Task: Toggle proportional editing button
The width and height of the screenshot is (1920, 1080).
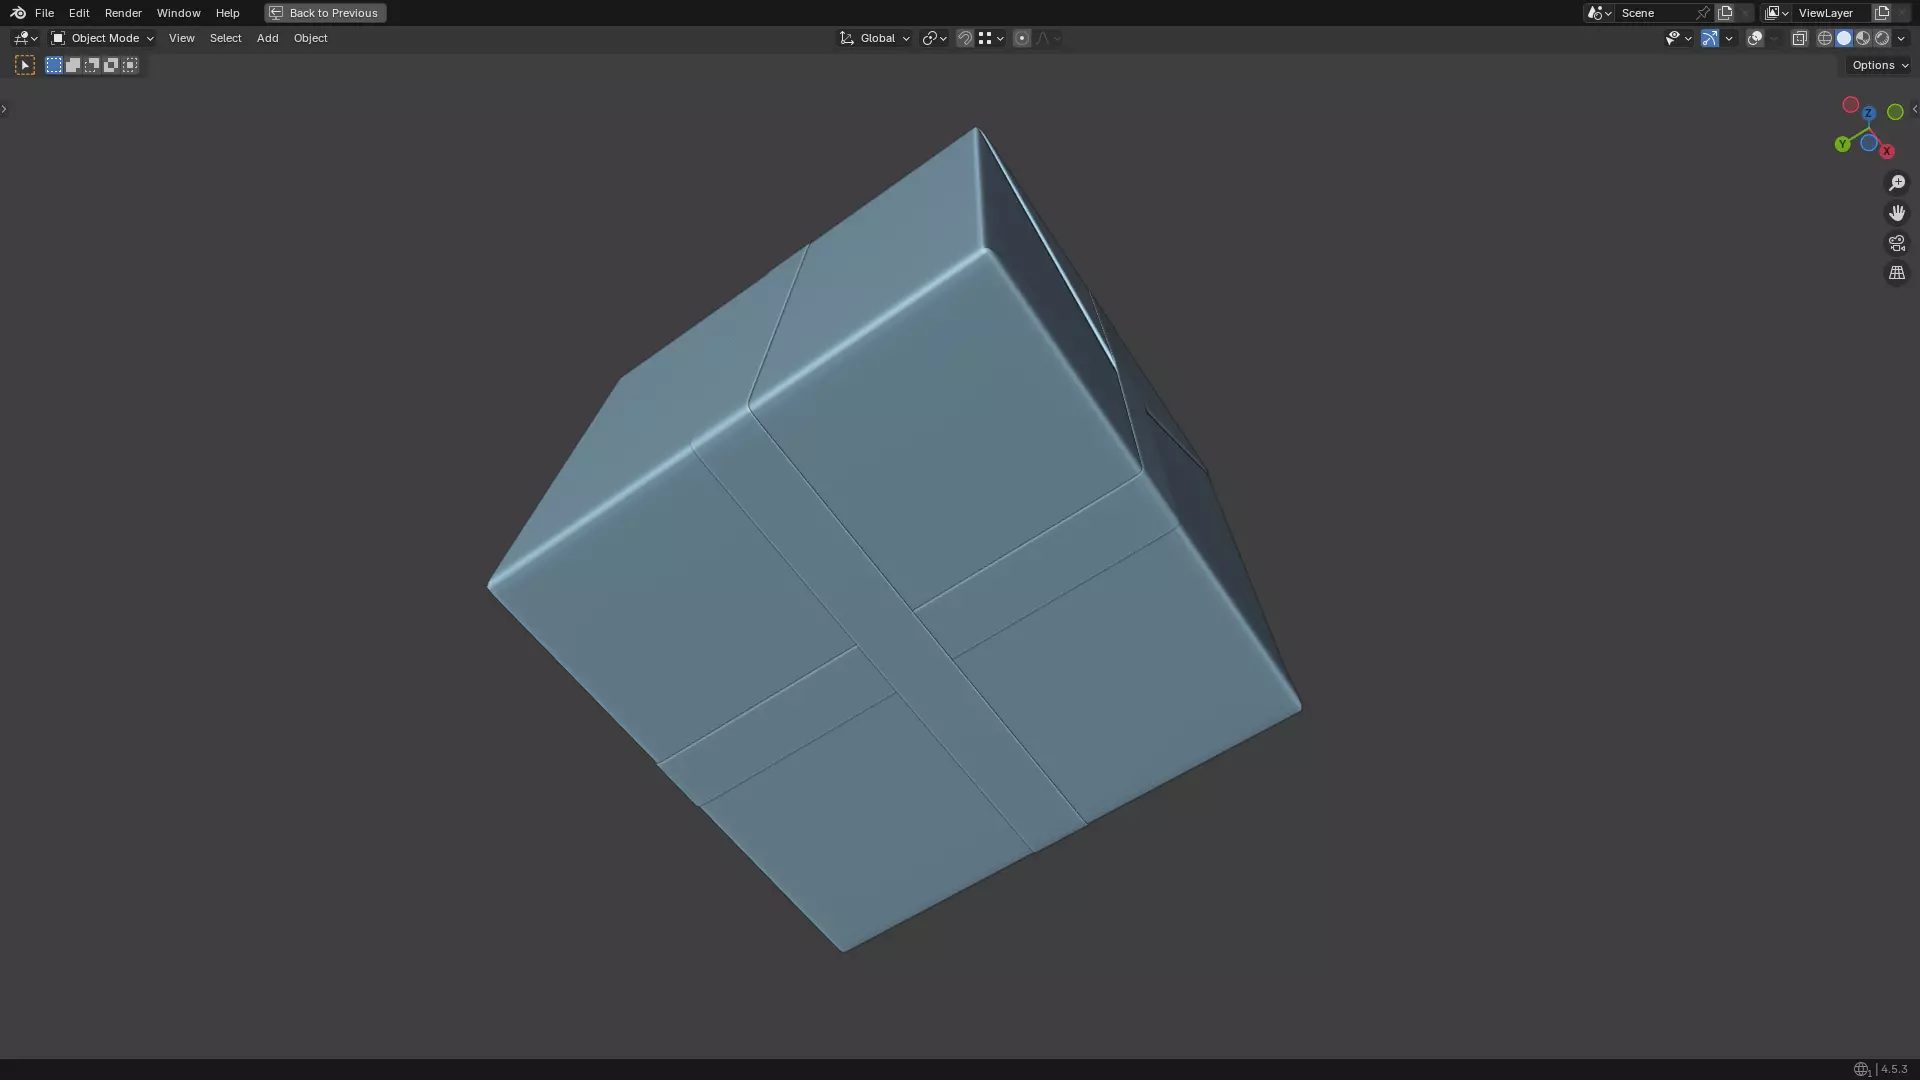Action: click(1021, 38)
